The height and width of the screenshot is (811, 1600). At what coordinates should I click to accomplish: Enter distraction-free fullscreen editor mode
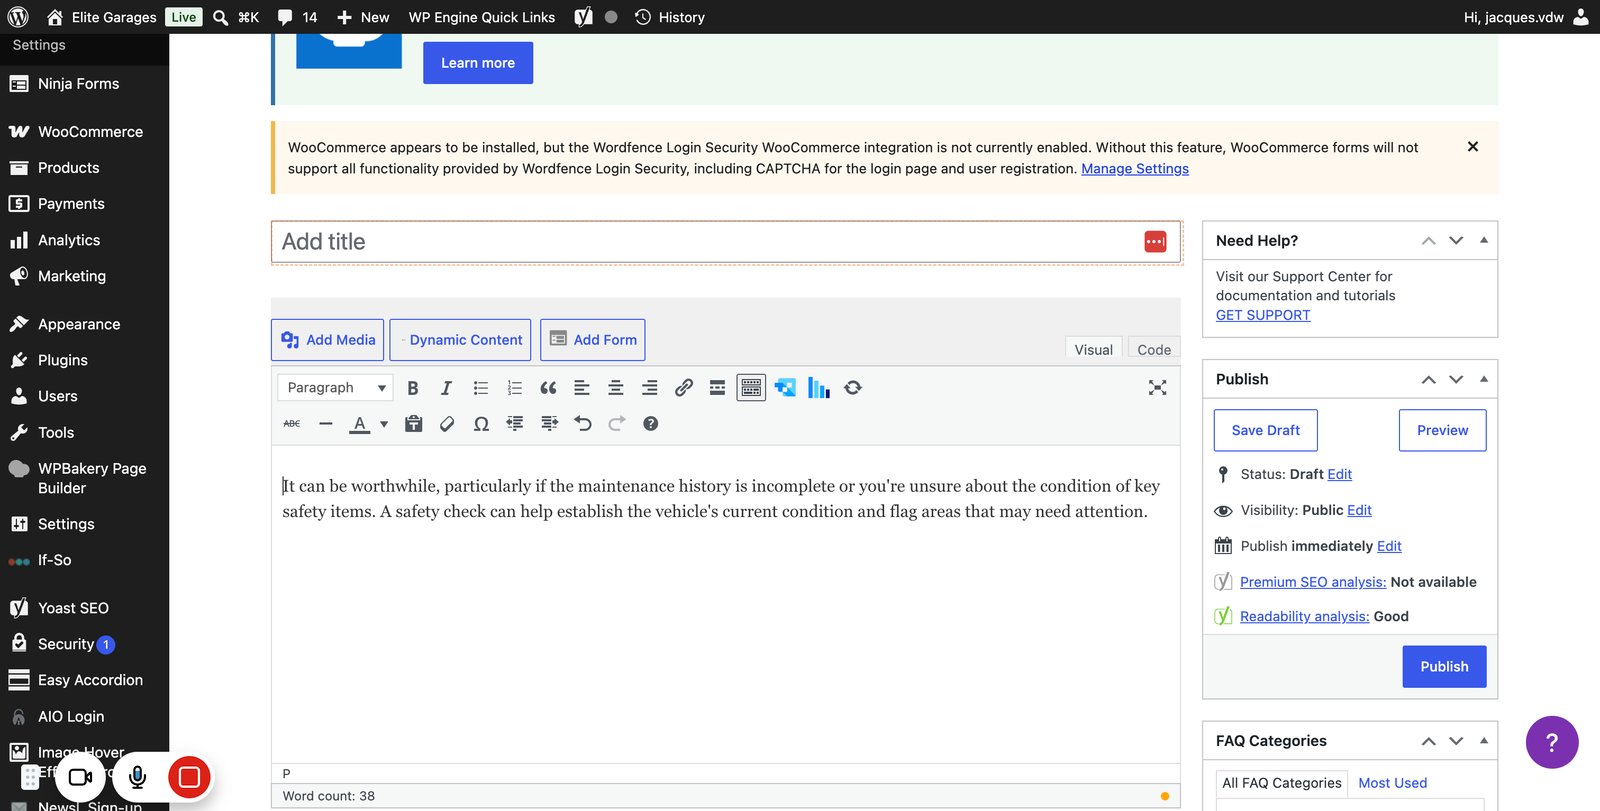(1157, 388)
